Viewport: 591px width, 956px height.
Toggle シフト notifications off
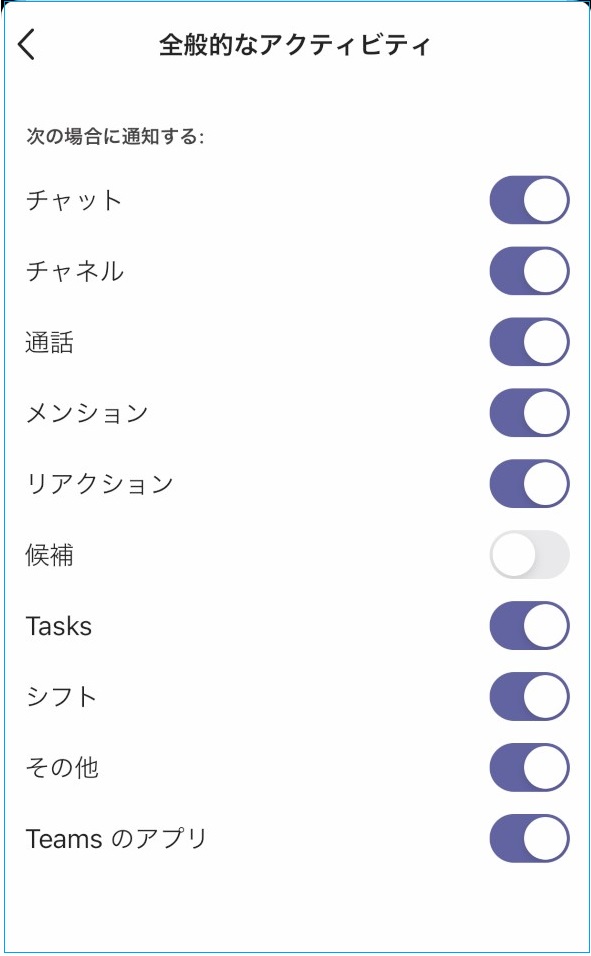[529, 696]
